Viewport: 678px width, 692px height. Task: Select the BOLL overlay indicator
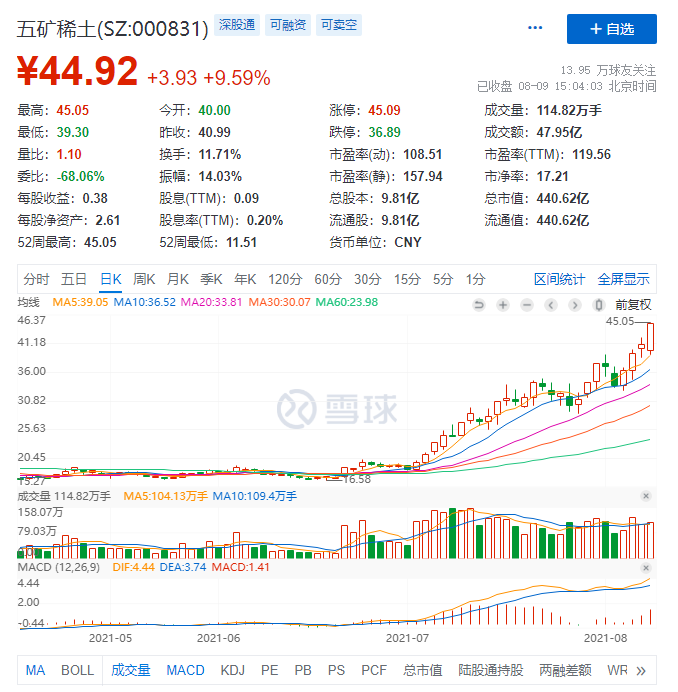(x=77, y=670)
